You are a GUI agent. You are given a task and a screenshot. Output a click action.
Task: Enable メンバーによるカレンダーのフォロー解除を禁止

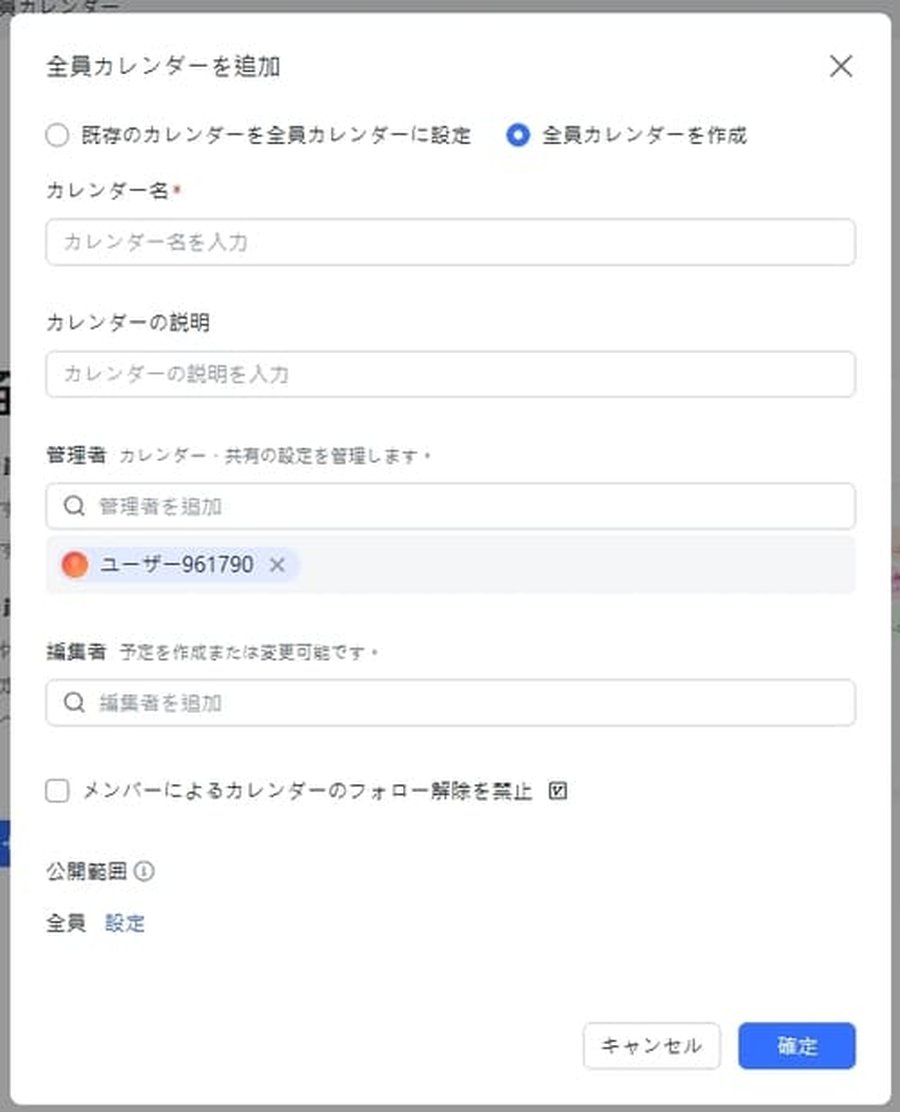56,791
